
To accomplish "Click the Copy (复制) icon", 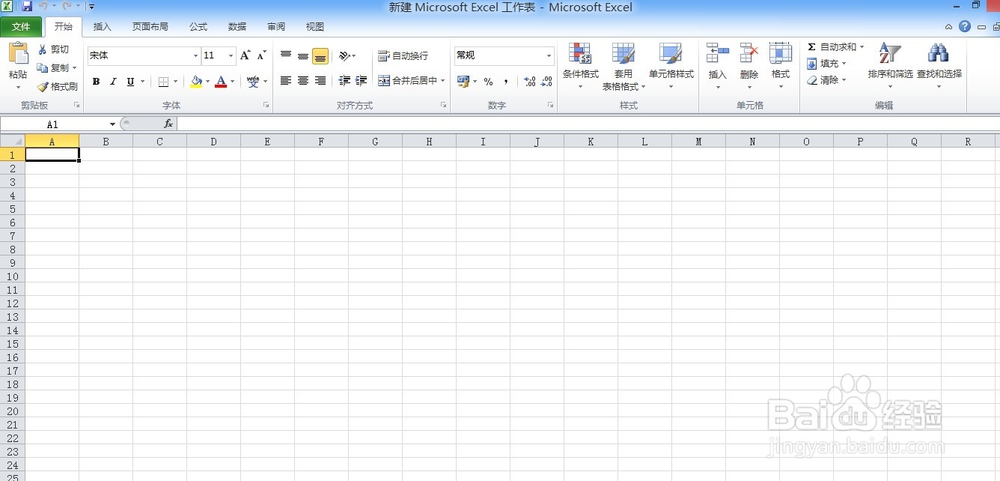I will coord(43,68).
